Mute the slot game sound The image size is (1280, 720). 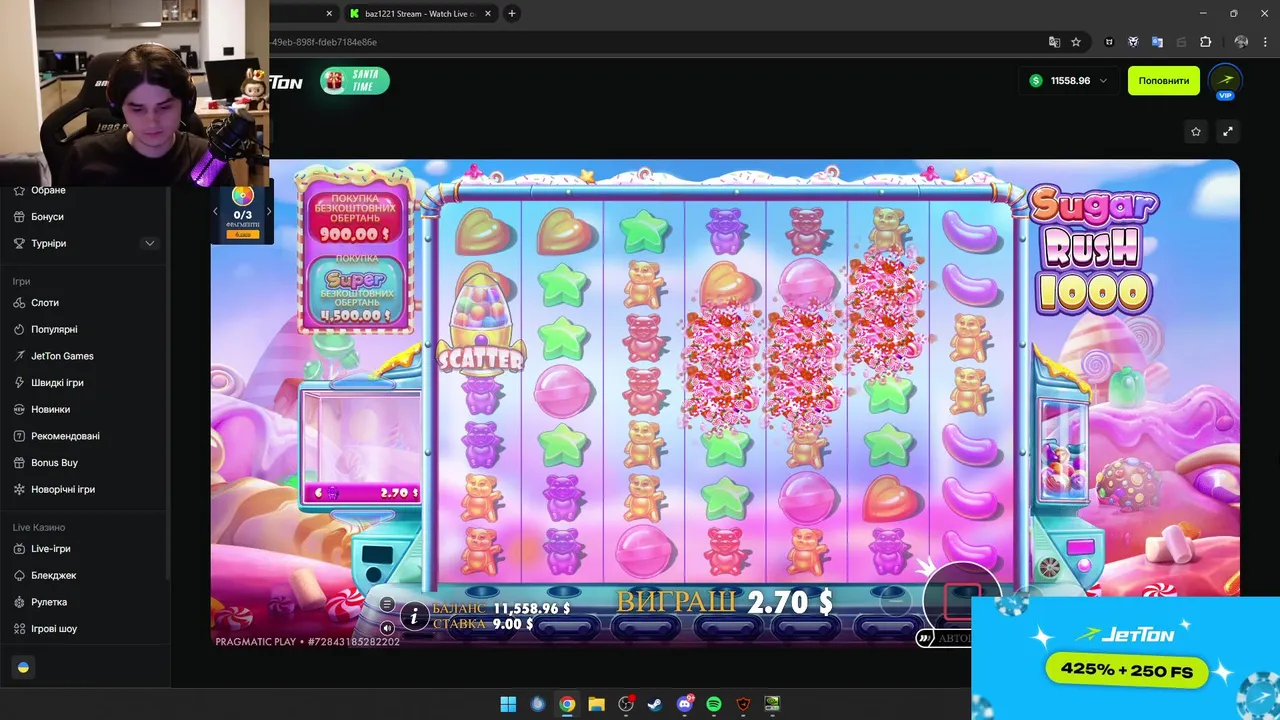pyautogui.click(x=387, y=627)
